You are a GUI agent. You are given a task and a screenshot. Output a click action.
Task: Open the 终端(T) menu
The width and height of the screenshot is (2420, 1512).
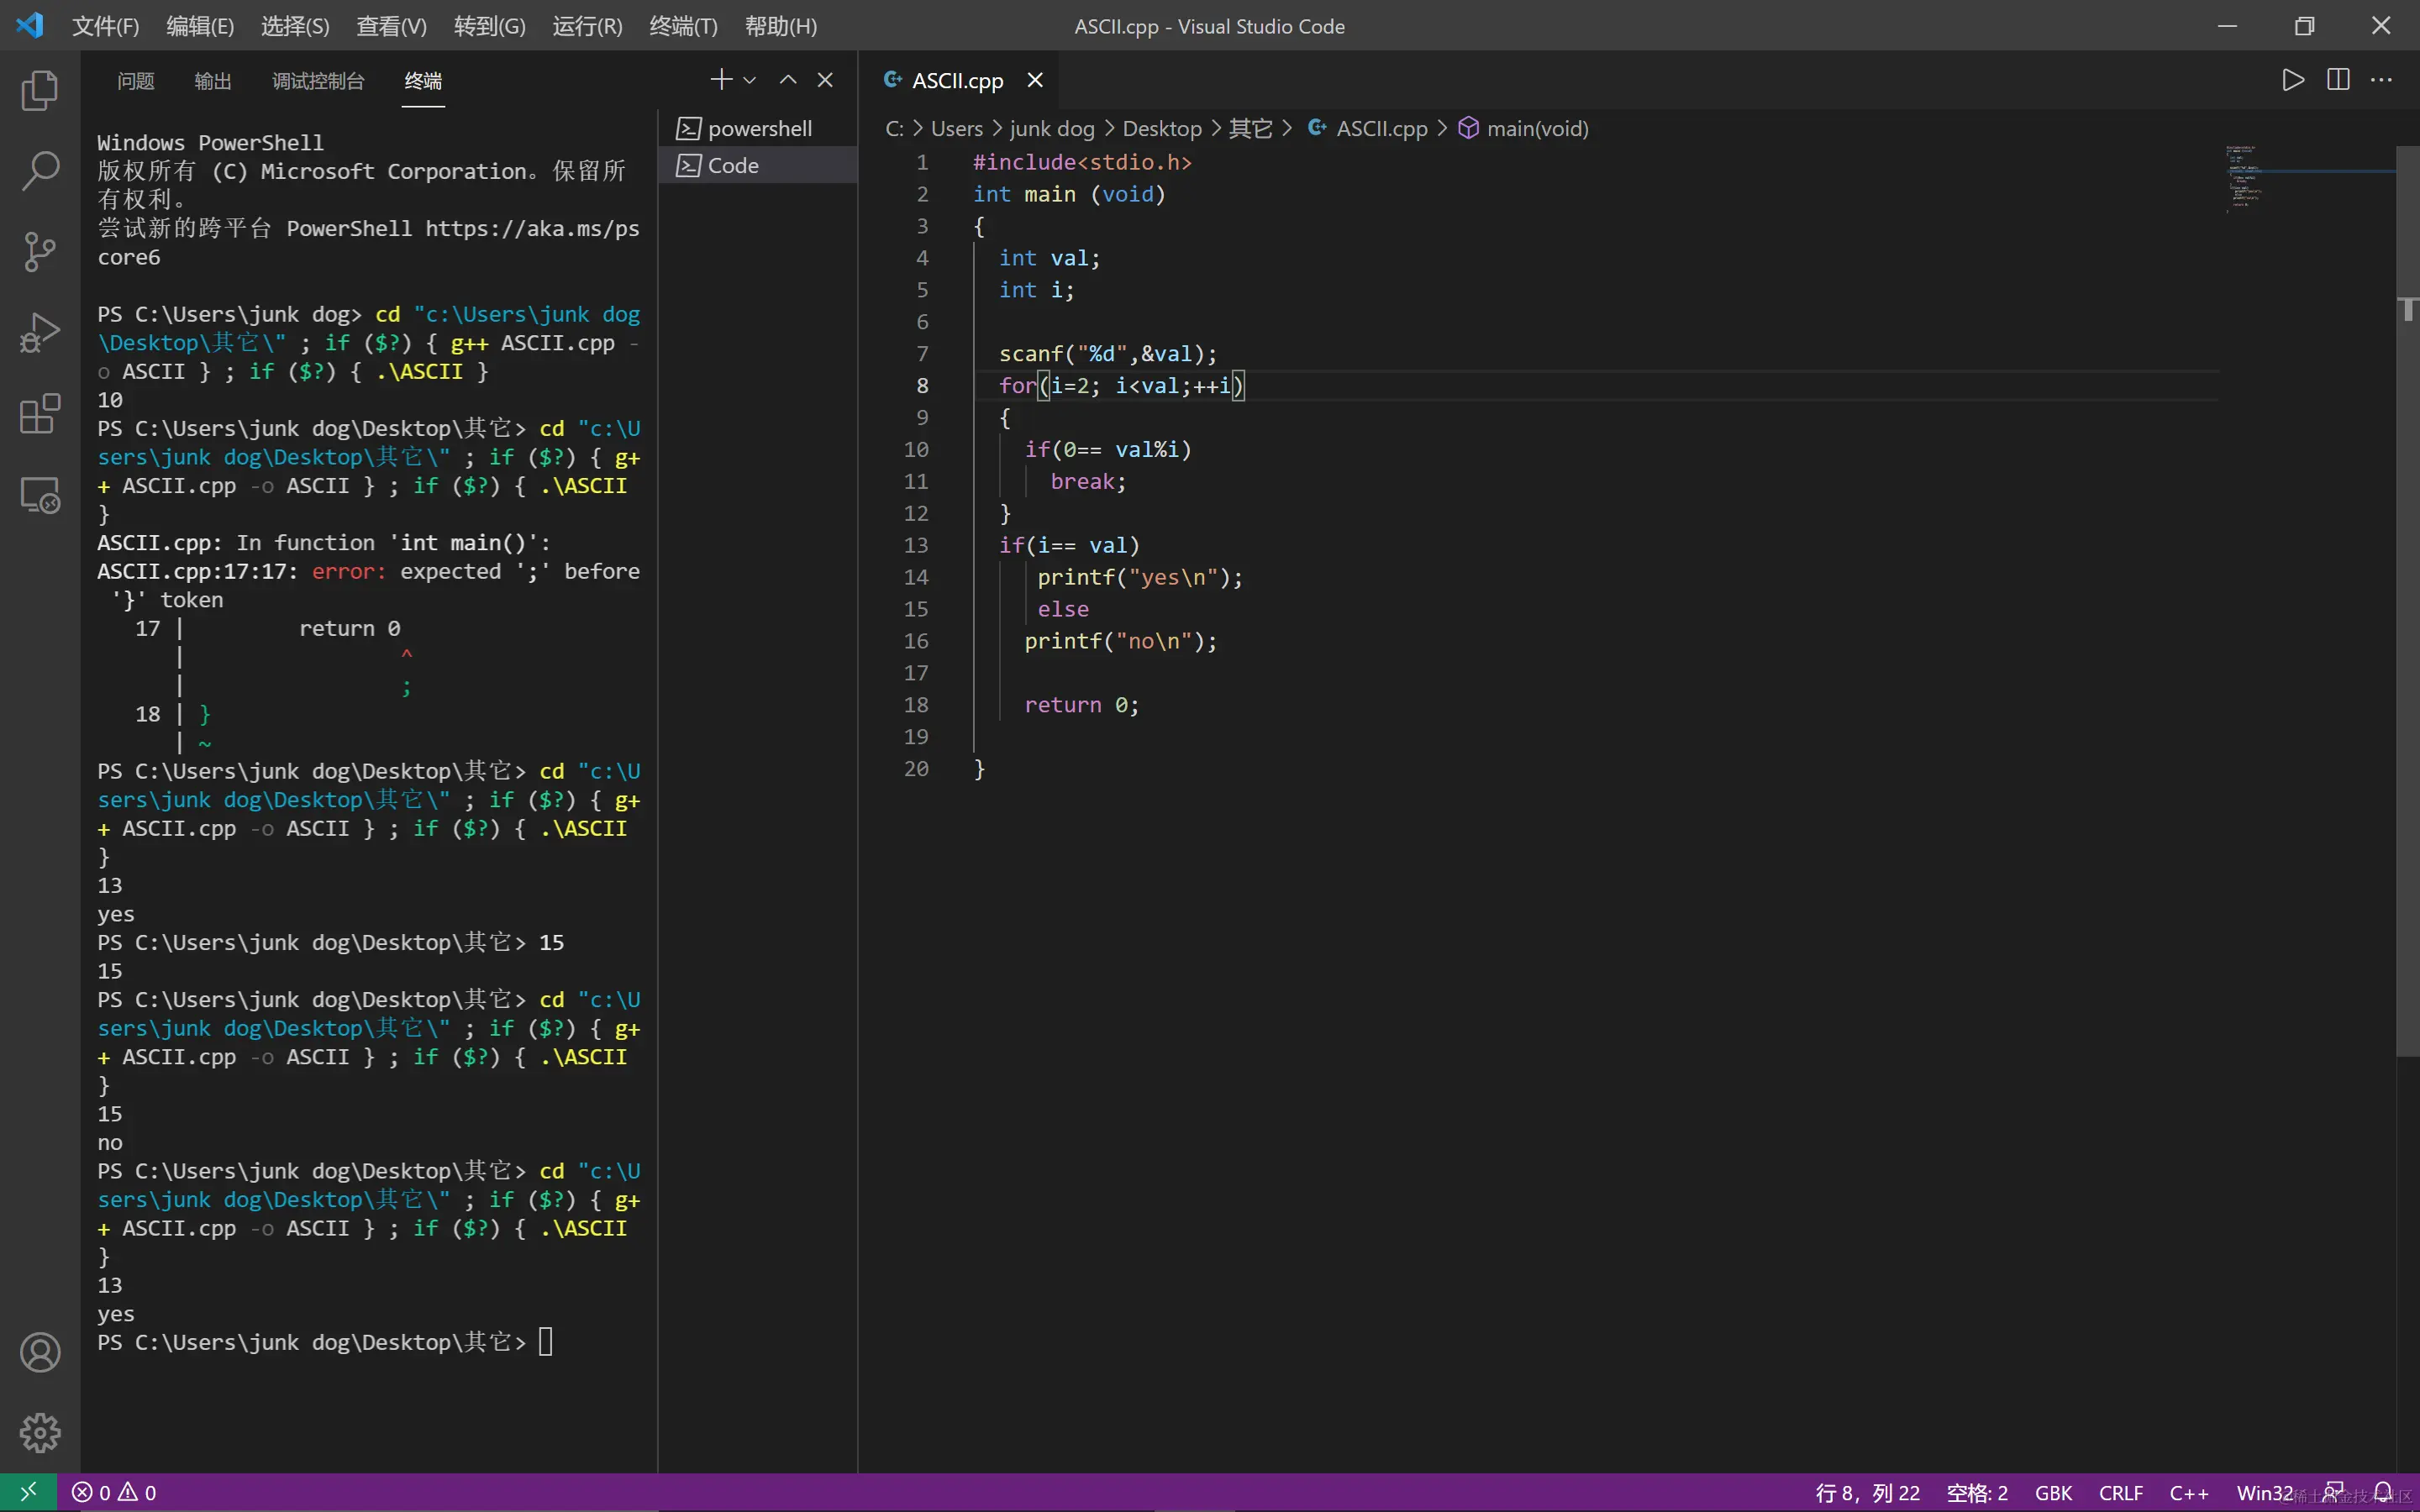click(683, 26)
